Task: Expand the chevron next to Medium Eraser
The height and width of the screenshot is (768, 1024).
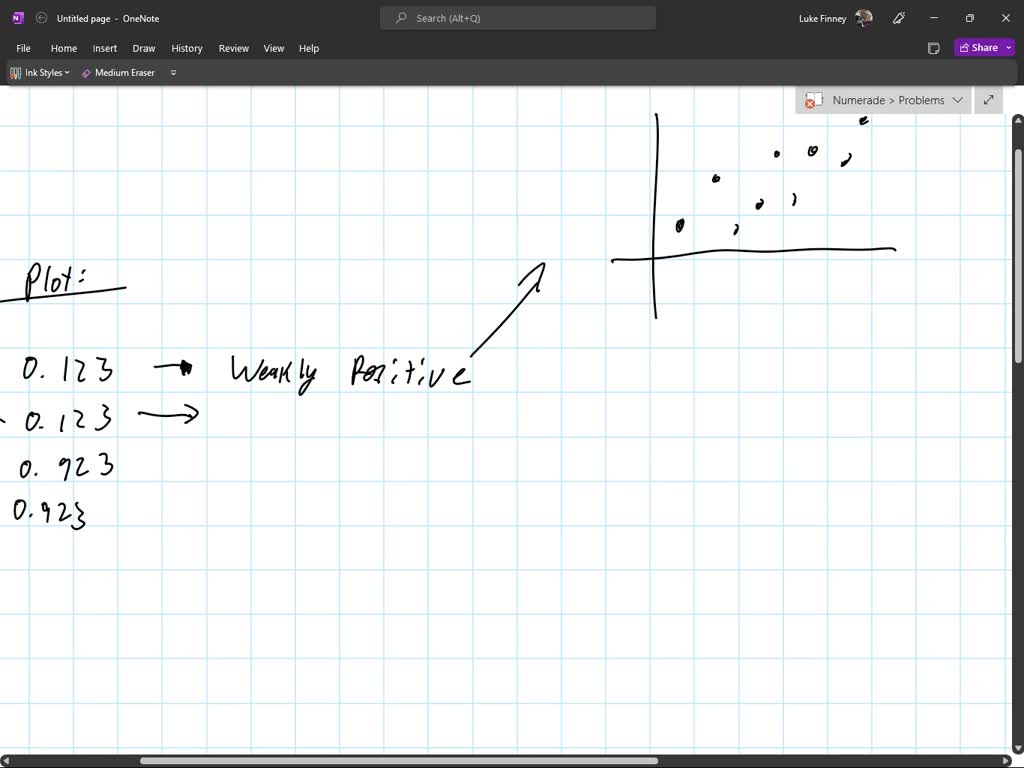Action: click(172, 72)
